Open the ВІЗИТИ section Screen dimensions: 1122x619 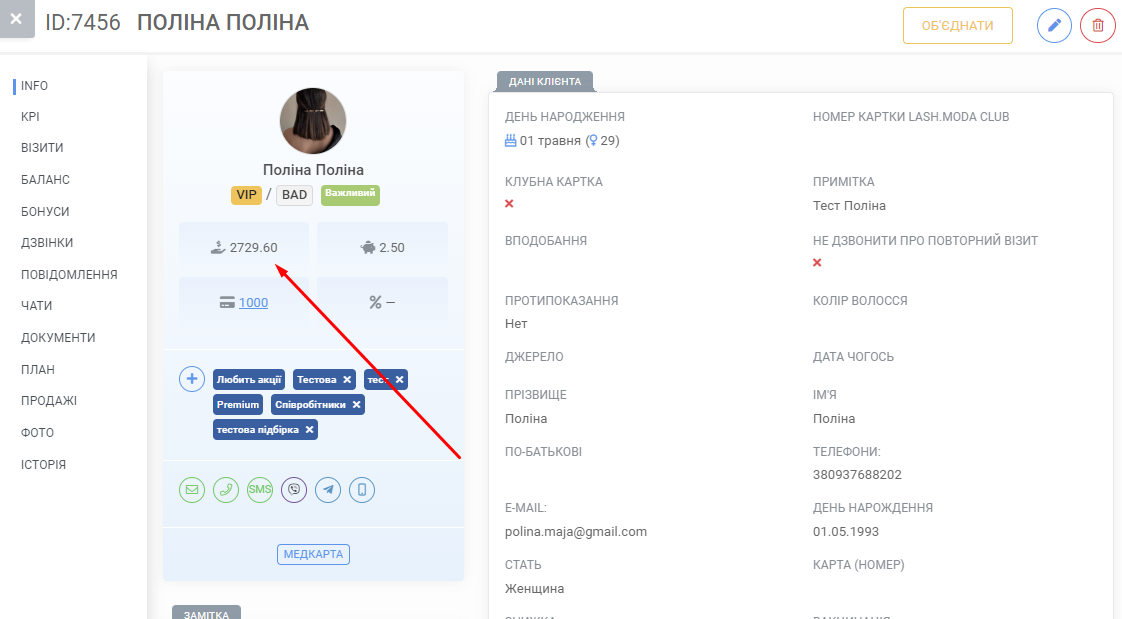(x=42, y=148)
